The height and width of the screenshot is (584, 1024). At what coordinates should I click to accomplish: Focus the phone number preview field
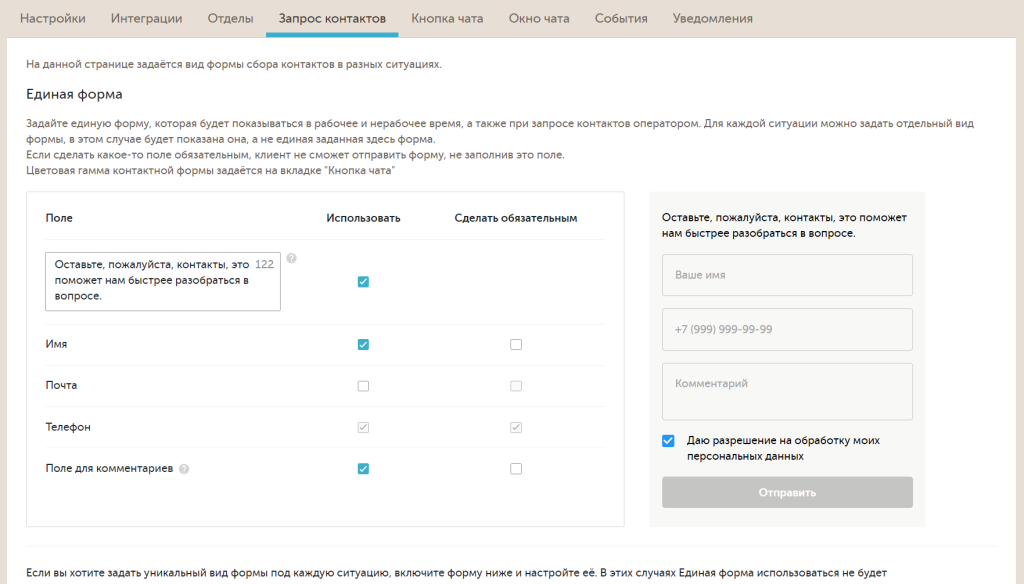click(787, 329)
